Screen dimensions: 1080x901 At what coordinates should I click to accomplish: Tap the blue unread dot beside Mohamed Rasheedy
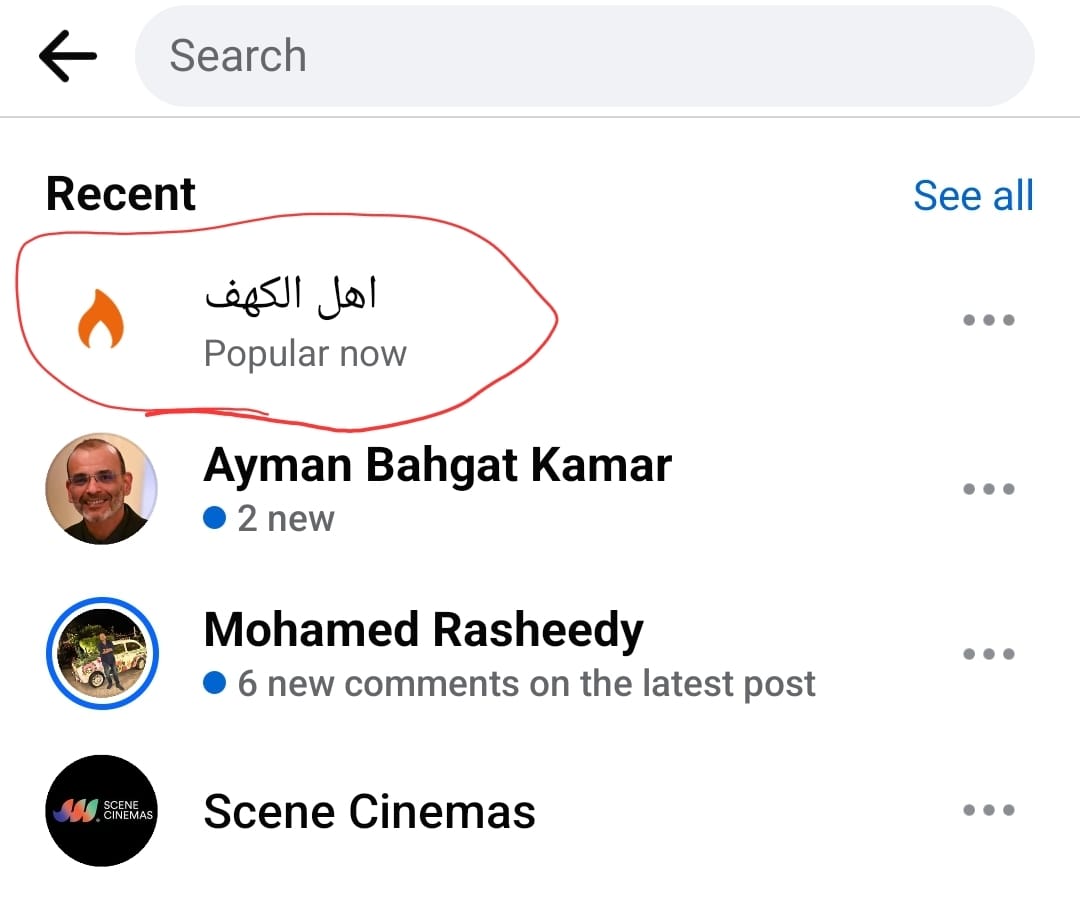coord(213,684)
